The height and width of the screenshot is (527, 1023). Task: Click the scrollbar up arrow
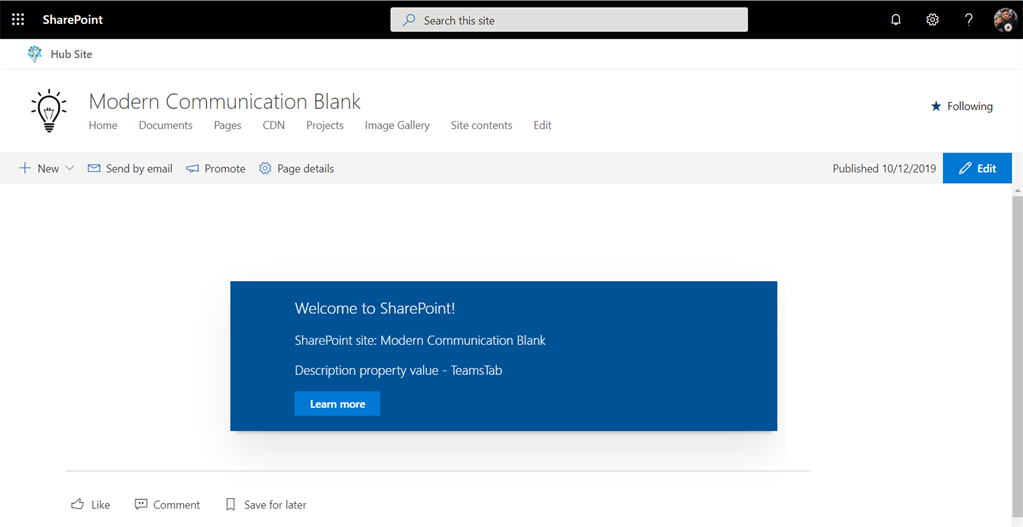1017,190
